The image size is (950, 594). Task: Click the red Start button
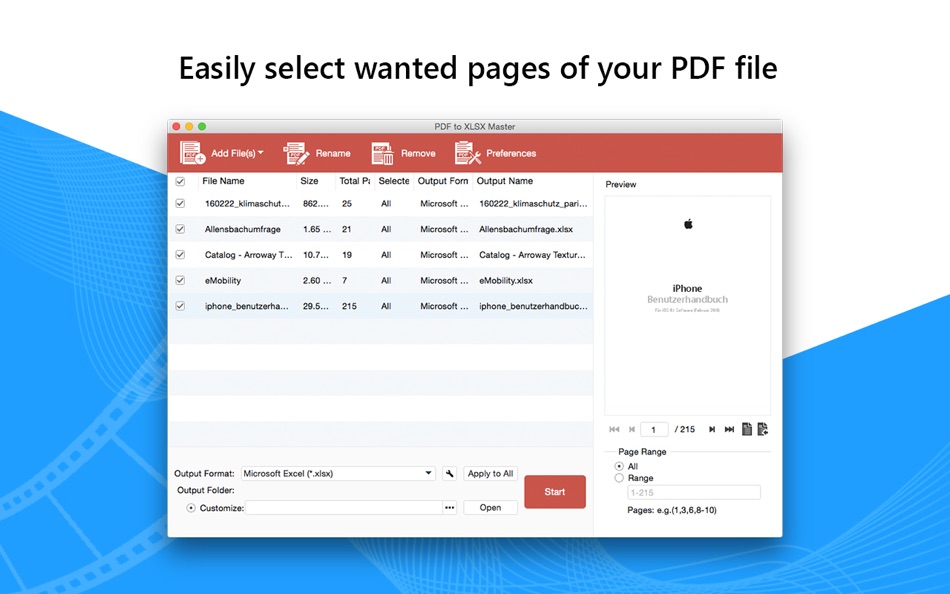point(555,492)
